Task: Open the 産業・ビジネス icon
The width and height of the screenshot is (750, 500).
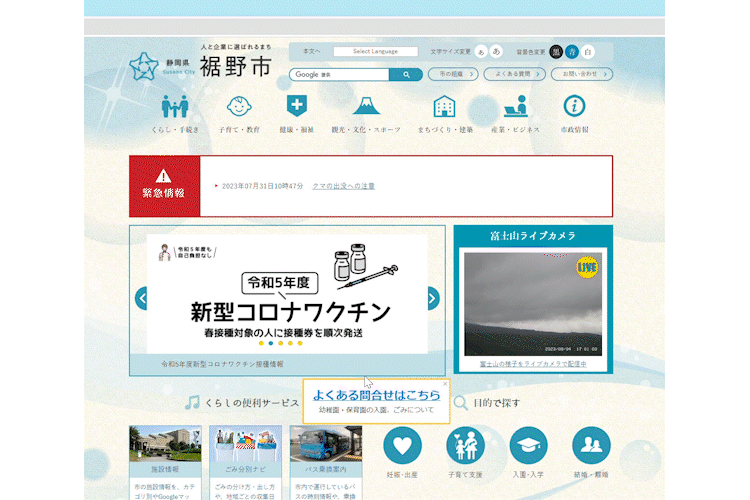Action: point(515,107)
